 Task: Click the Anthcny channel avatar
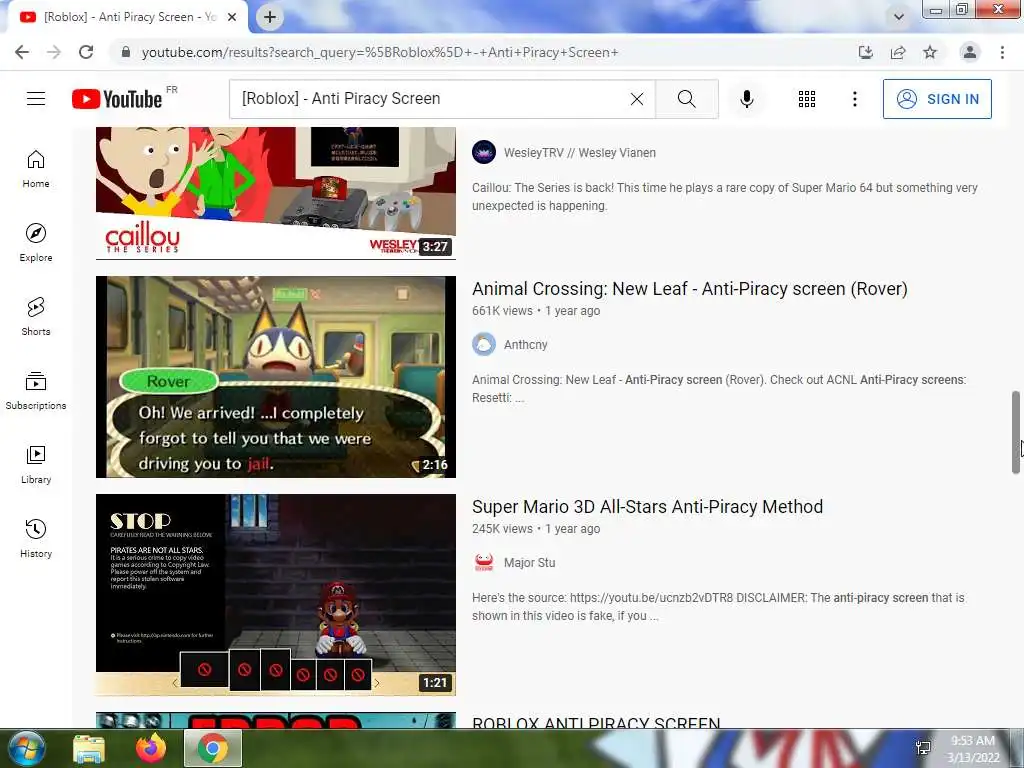(484, 344)
